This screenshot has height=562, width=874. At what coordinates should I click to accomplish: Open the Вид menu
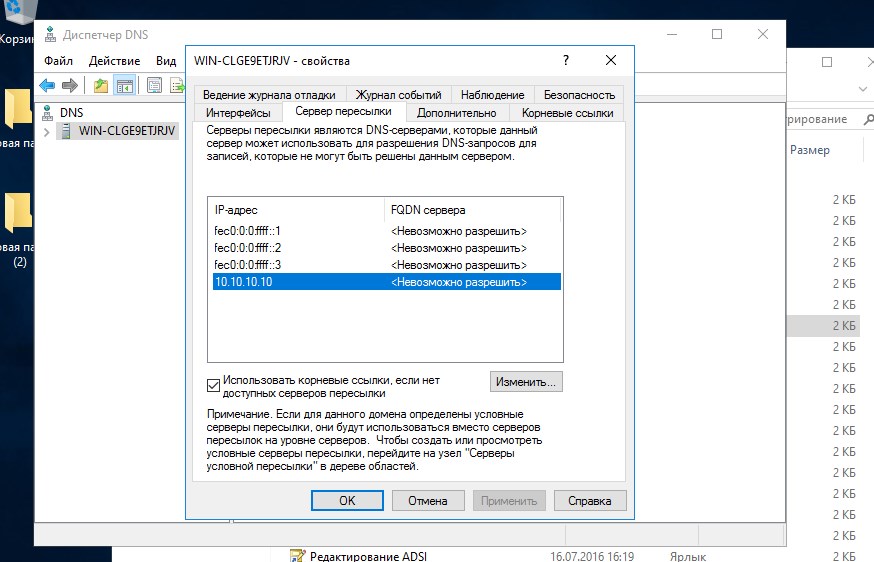[x=166, y=61]
